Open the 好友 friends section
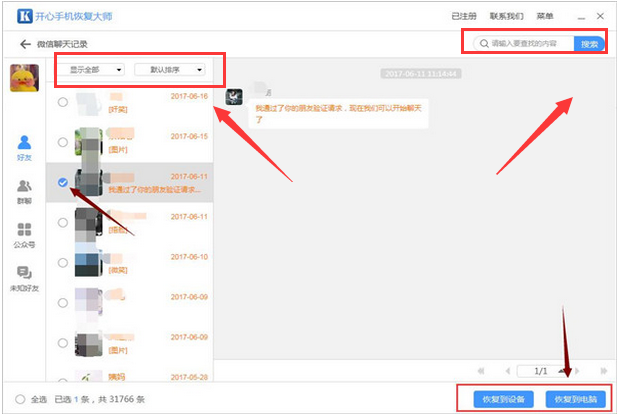The height and width of the screenshot is (414, 626). coord(24,148)
